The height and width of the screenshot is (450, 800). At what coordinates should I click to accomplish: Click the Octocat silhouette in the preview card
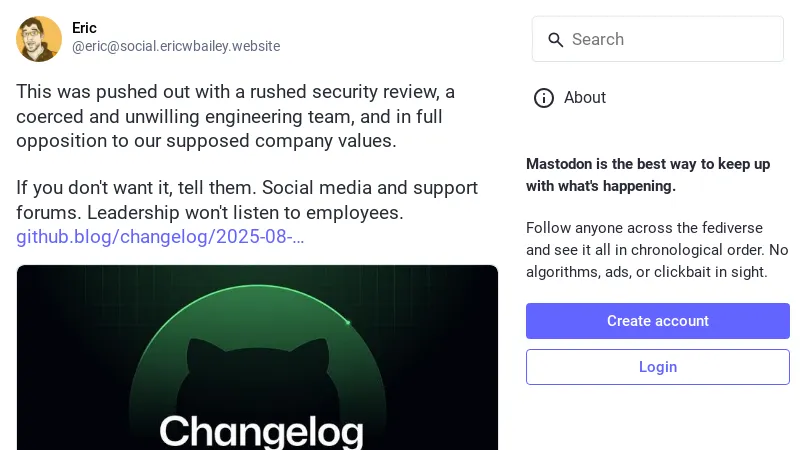258,370
